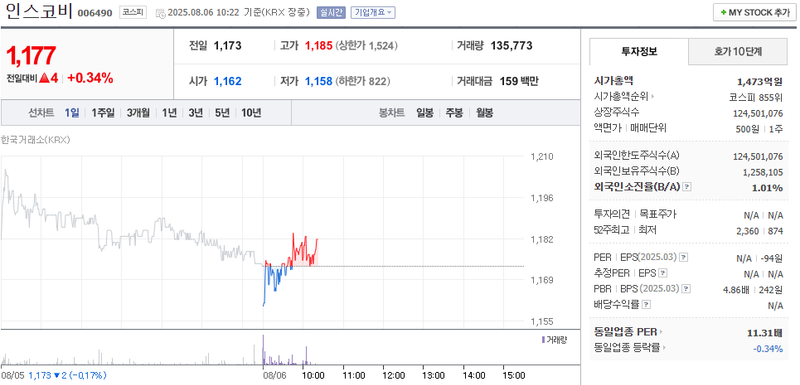Click the clock icon before the date
This screenshot has width=800, height=385.
(160, 13)
